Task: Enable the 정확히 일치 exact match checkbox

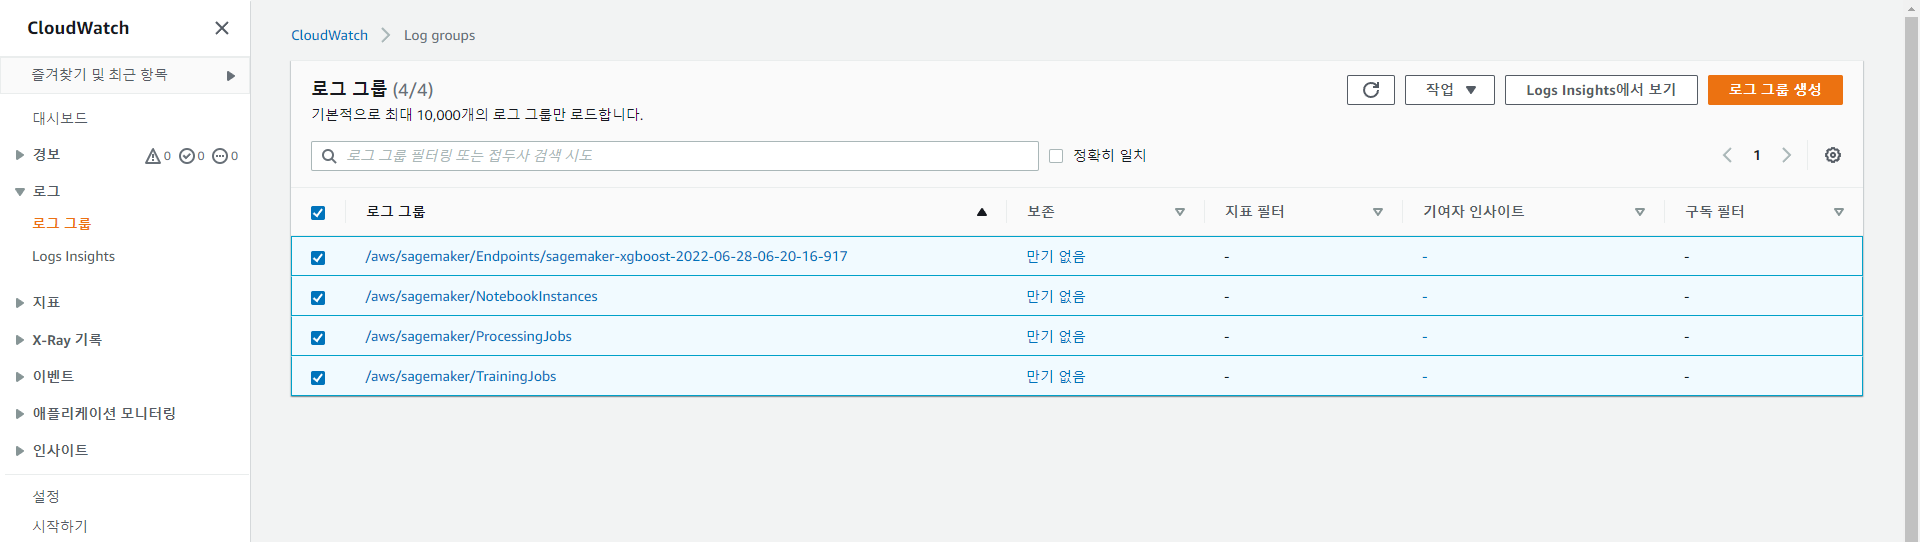Action: pyautogui.click(x=1056, y=156)
